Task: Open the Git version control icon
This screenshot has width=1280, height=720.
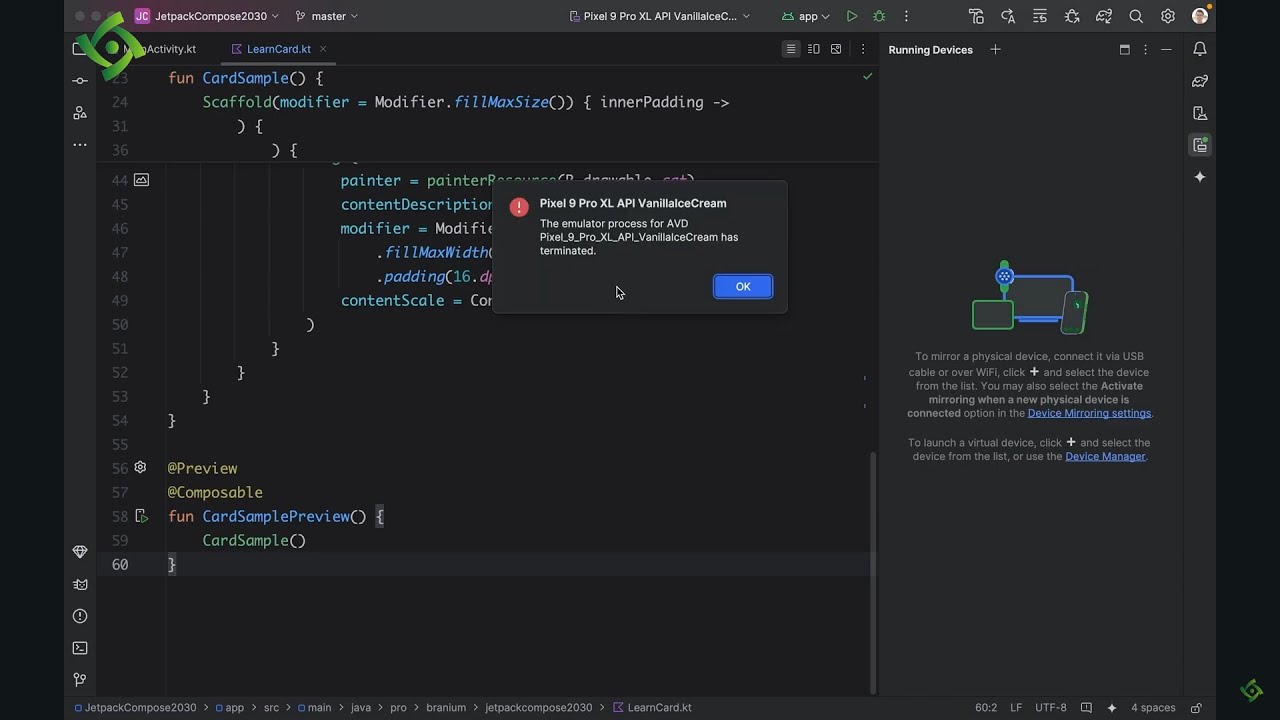Action: 80,680
